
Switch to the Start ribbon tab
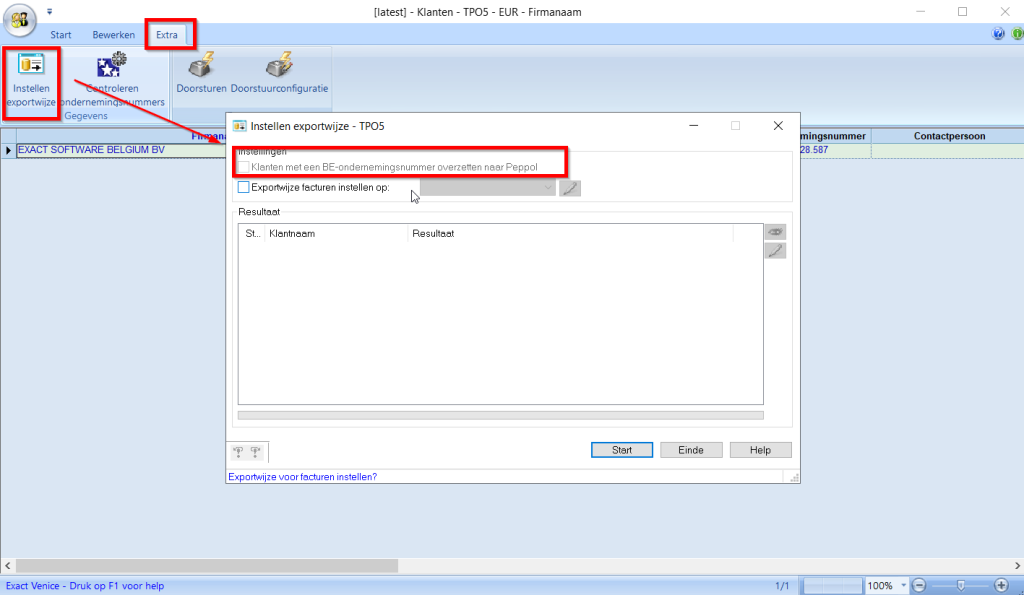pos(61,35)
